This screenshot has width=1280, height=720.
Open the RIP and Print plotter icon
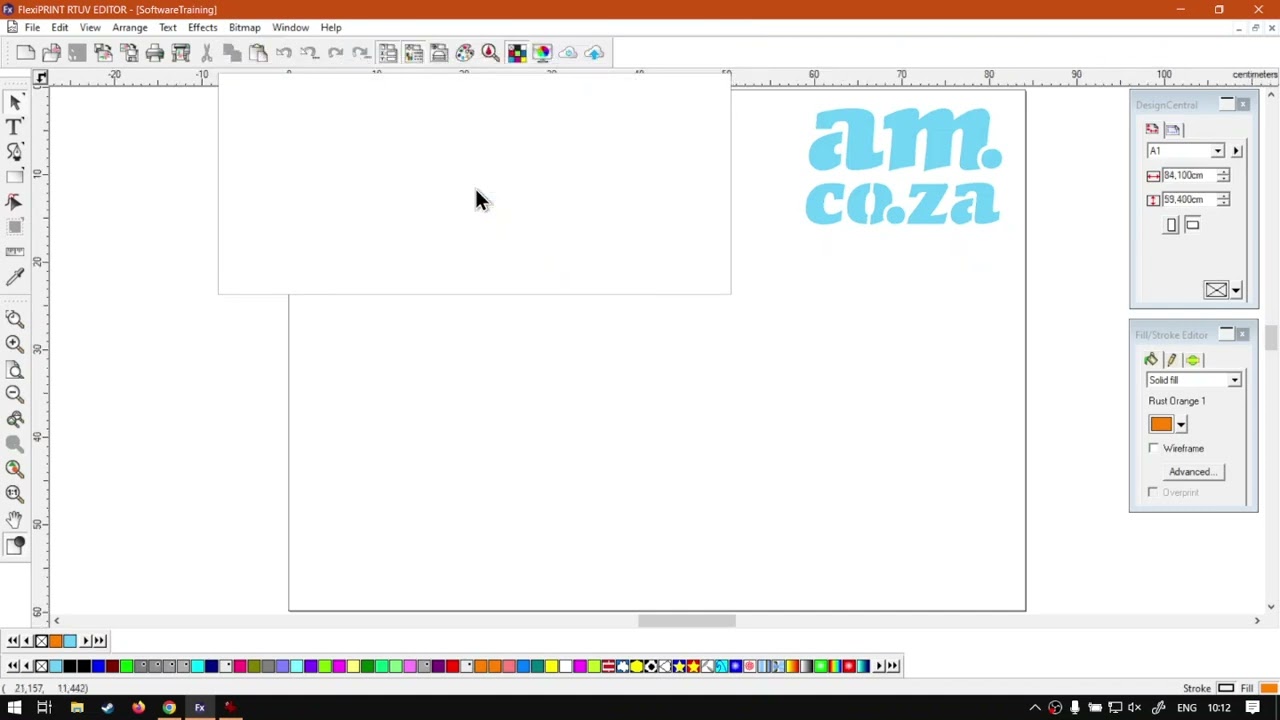pos(181,53)
